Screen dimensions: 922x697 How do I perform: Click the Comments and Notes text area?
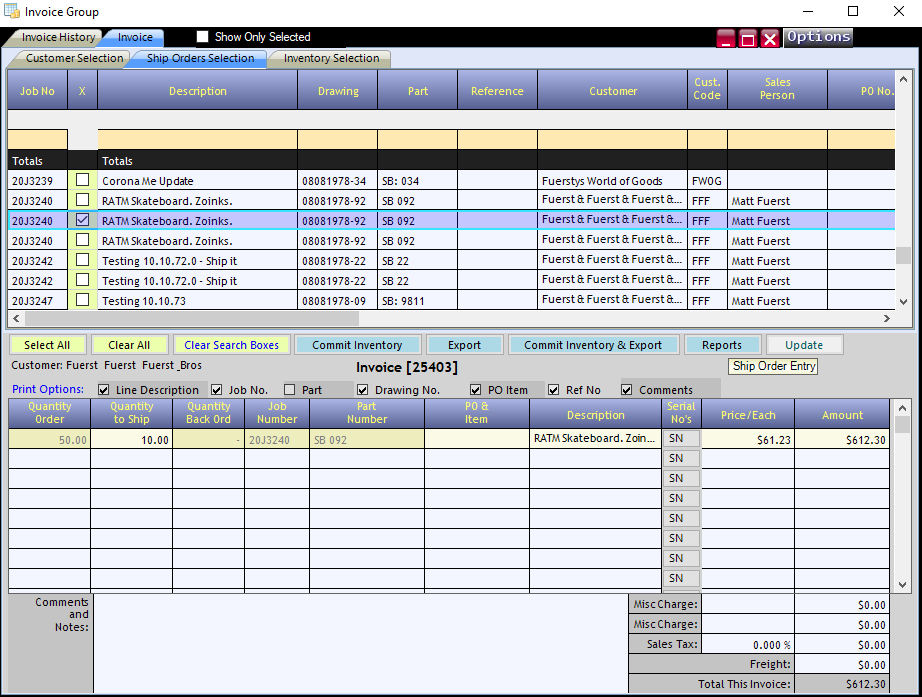tap(360, 644)
